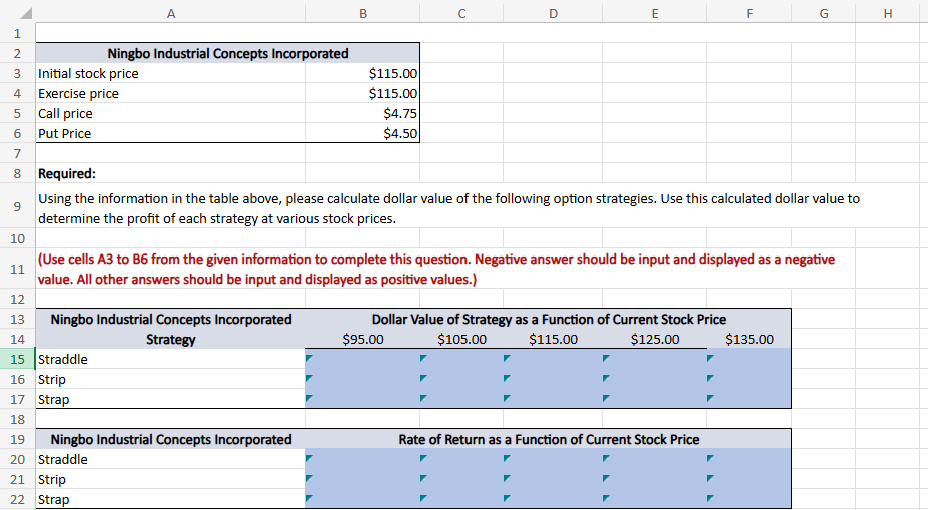Select company name cell in row 19
Viewport: 928px width, 510px height.
170,440
